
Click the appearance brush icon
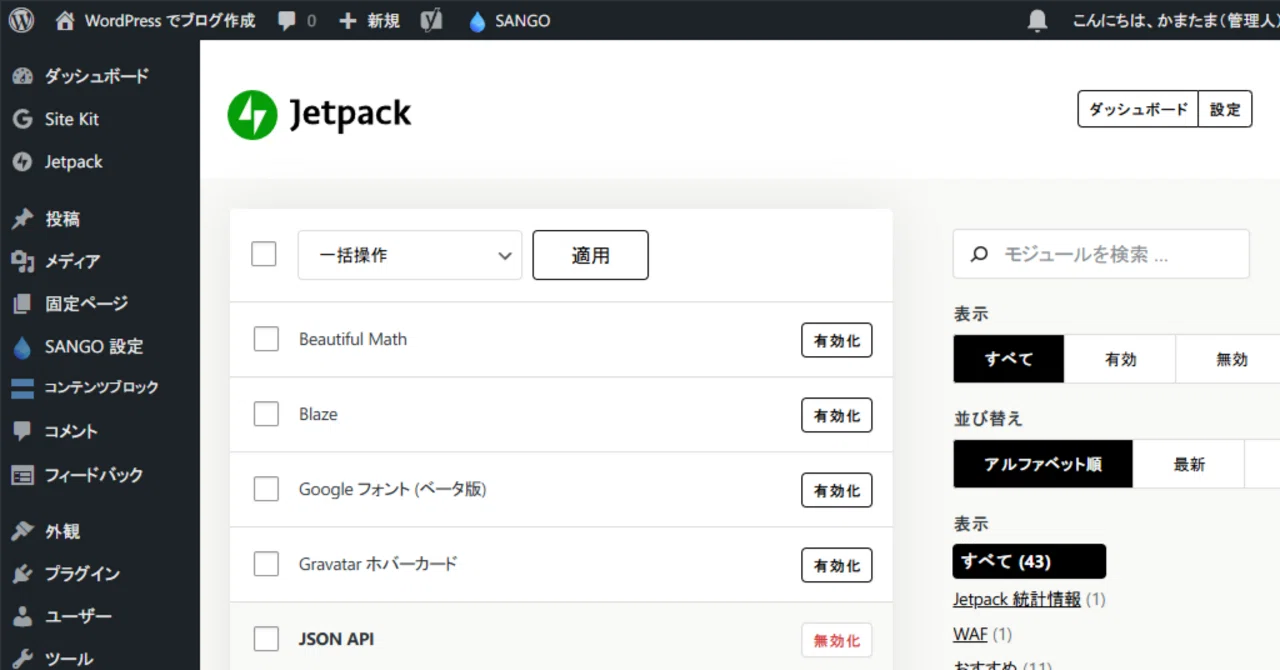(22, 531)
